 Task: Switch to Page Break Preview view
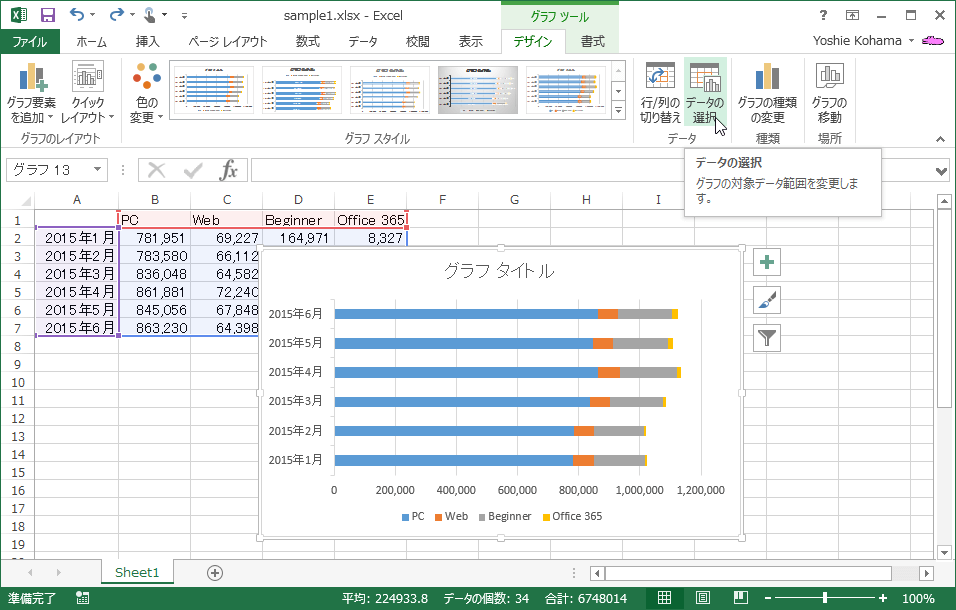click(x=741, y=598)
